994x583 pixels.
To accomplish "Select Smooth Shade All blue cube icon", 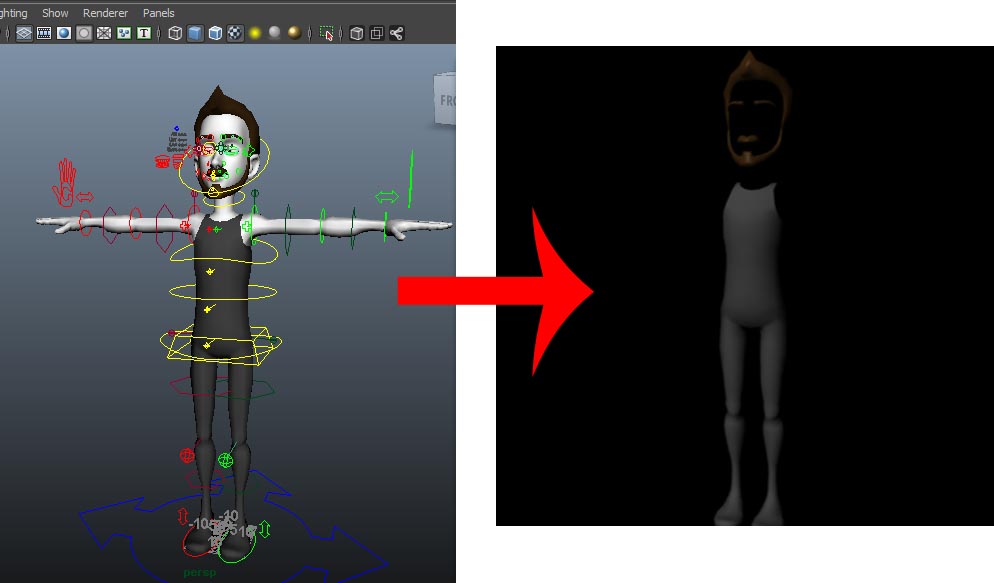I will pos(195,33).
